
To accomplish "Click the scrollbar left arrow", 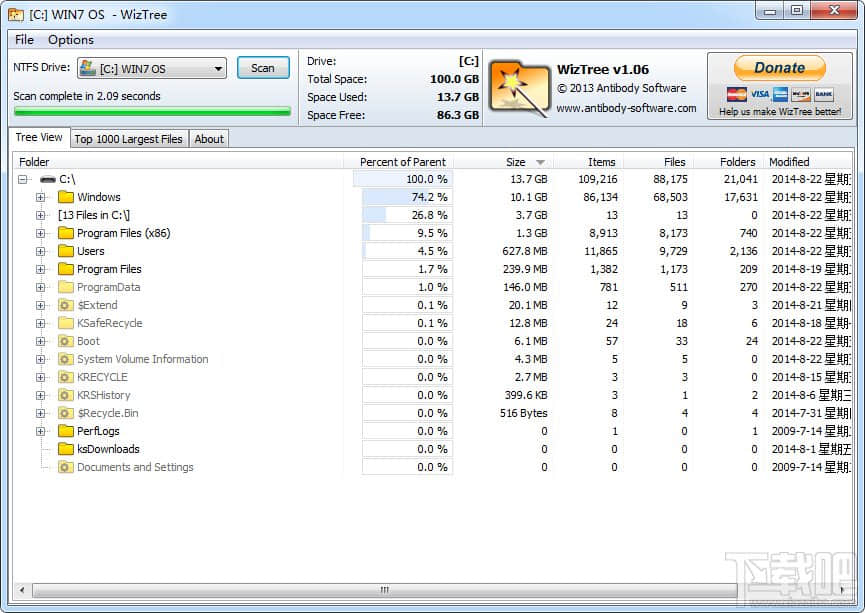I will coord(22,590).
